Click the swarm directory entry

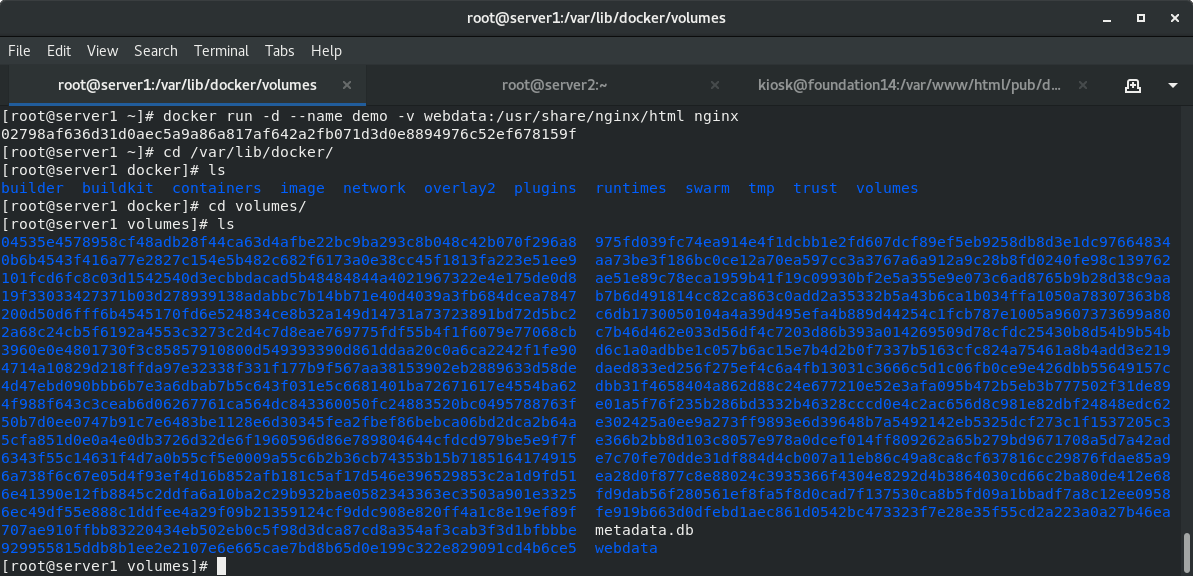708,188
